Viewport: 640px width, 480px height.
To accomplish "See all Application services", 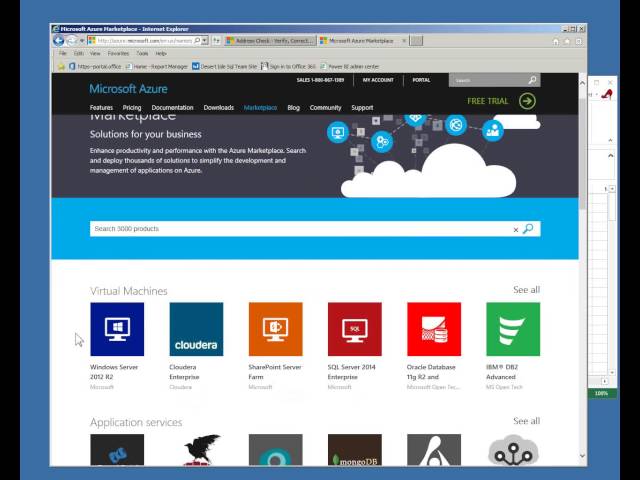I will point(527,421).
